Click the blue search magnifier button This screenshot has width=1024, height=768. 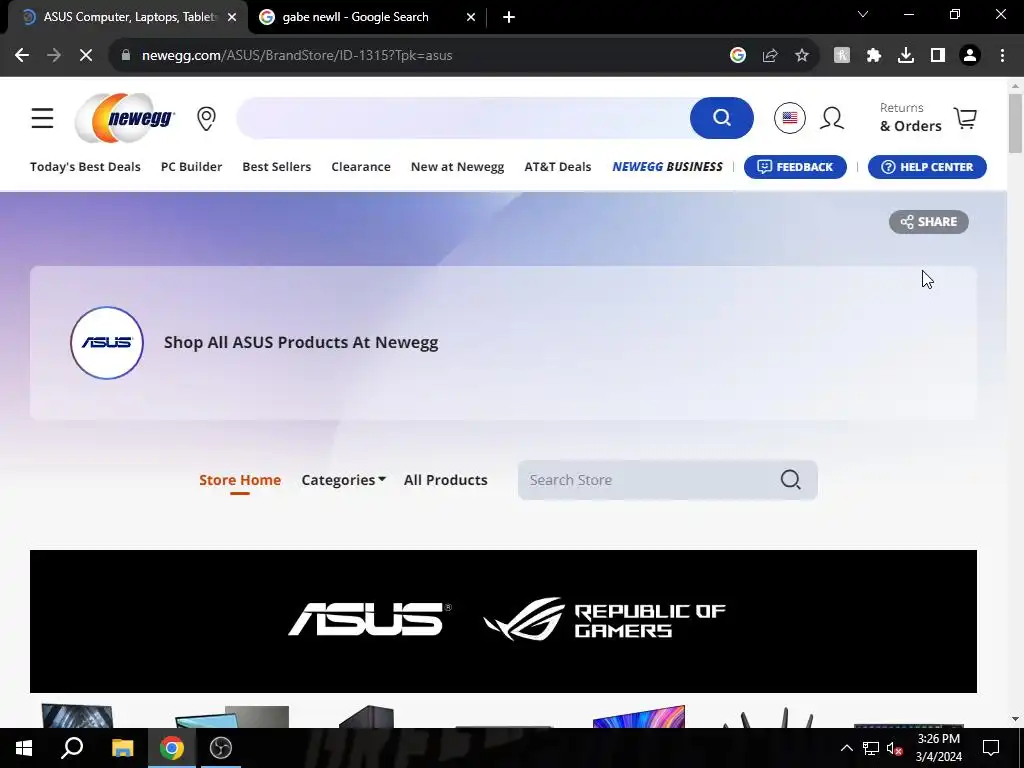[722, 118]
